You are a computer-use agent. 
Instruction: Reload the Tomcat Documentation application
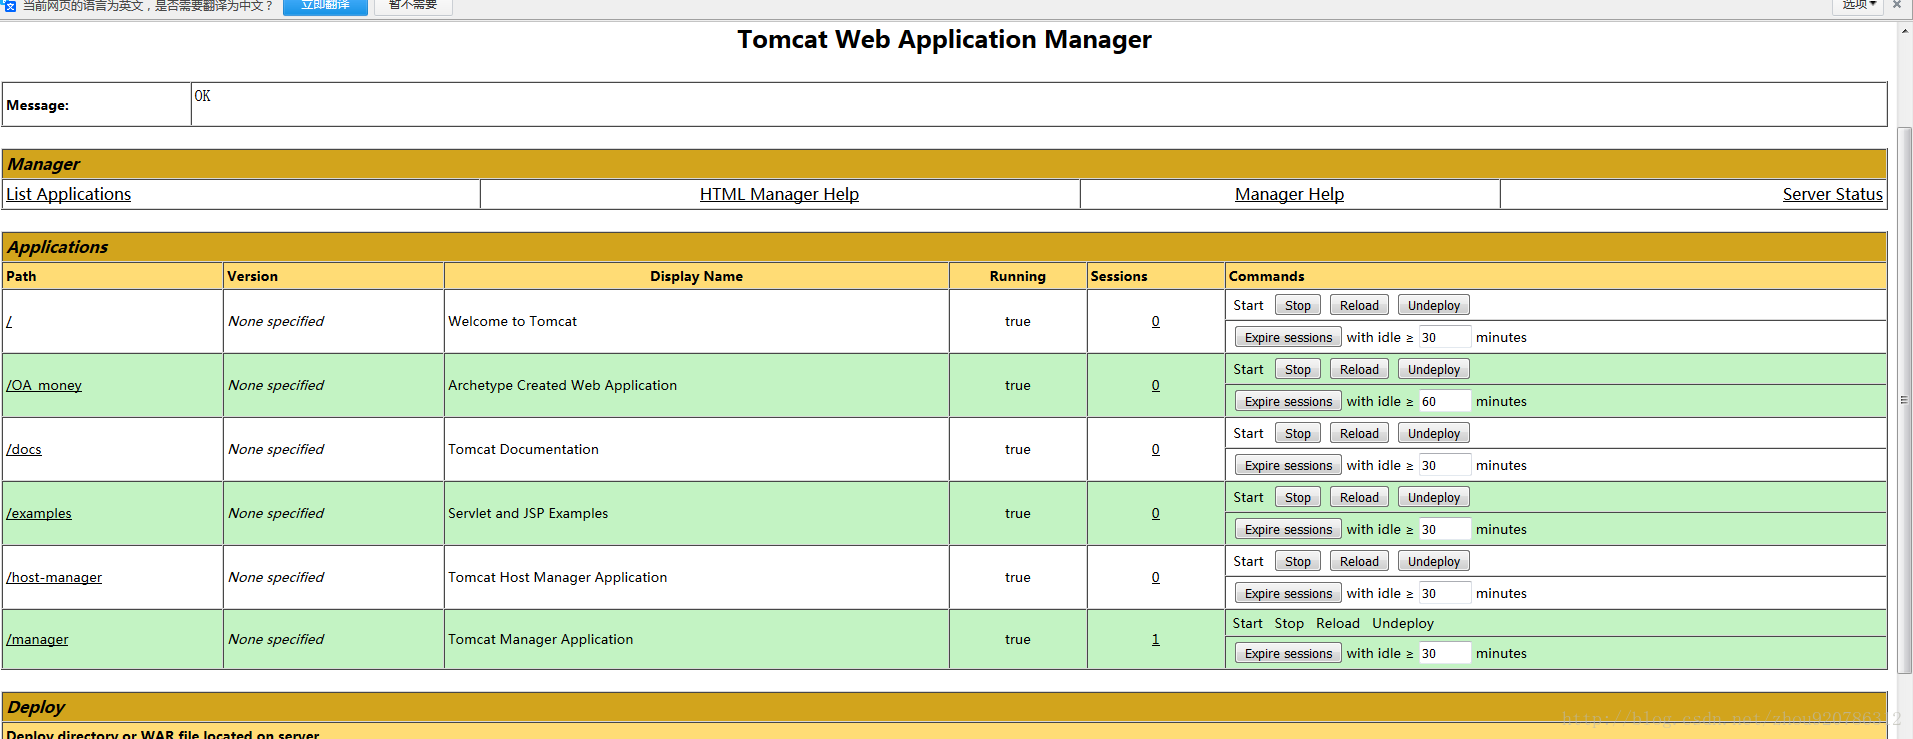click(x=1359, y=433)
